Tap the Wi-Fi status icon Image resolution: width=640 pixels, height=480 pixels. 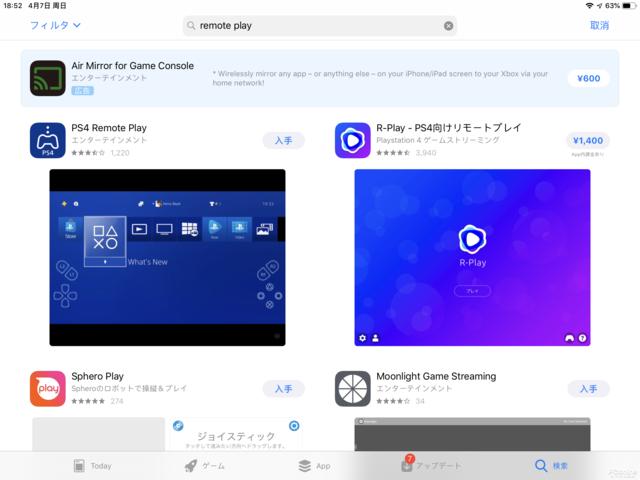click(x=589, y=6)
